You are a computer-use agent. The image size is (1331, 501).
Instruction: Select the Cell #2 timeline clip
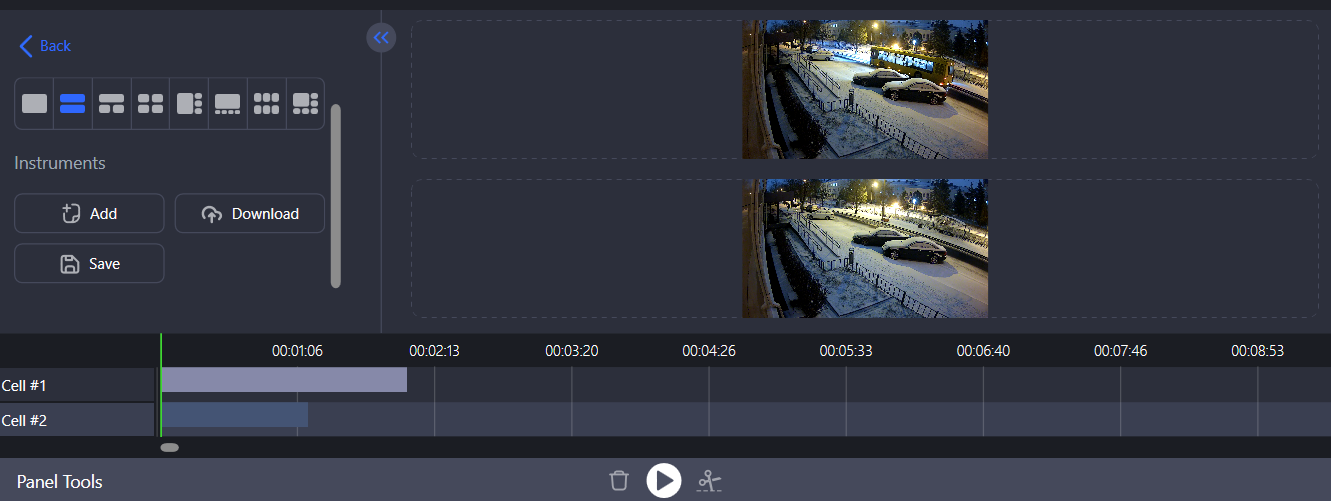pyautogui.click(x=234, y=415)
